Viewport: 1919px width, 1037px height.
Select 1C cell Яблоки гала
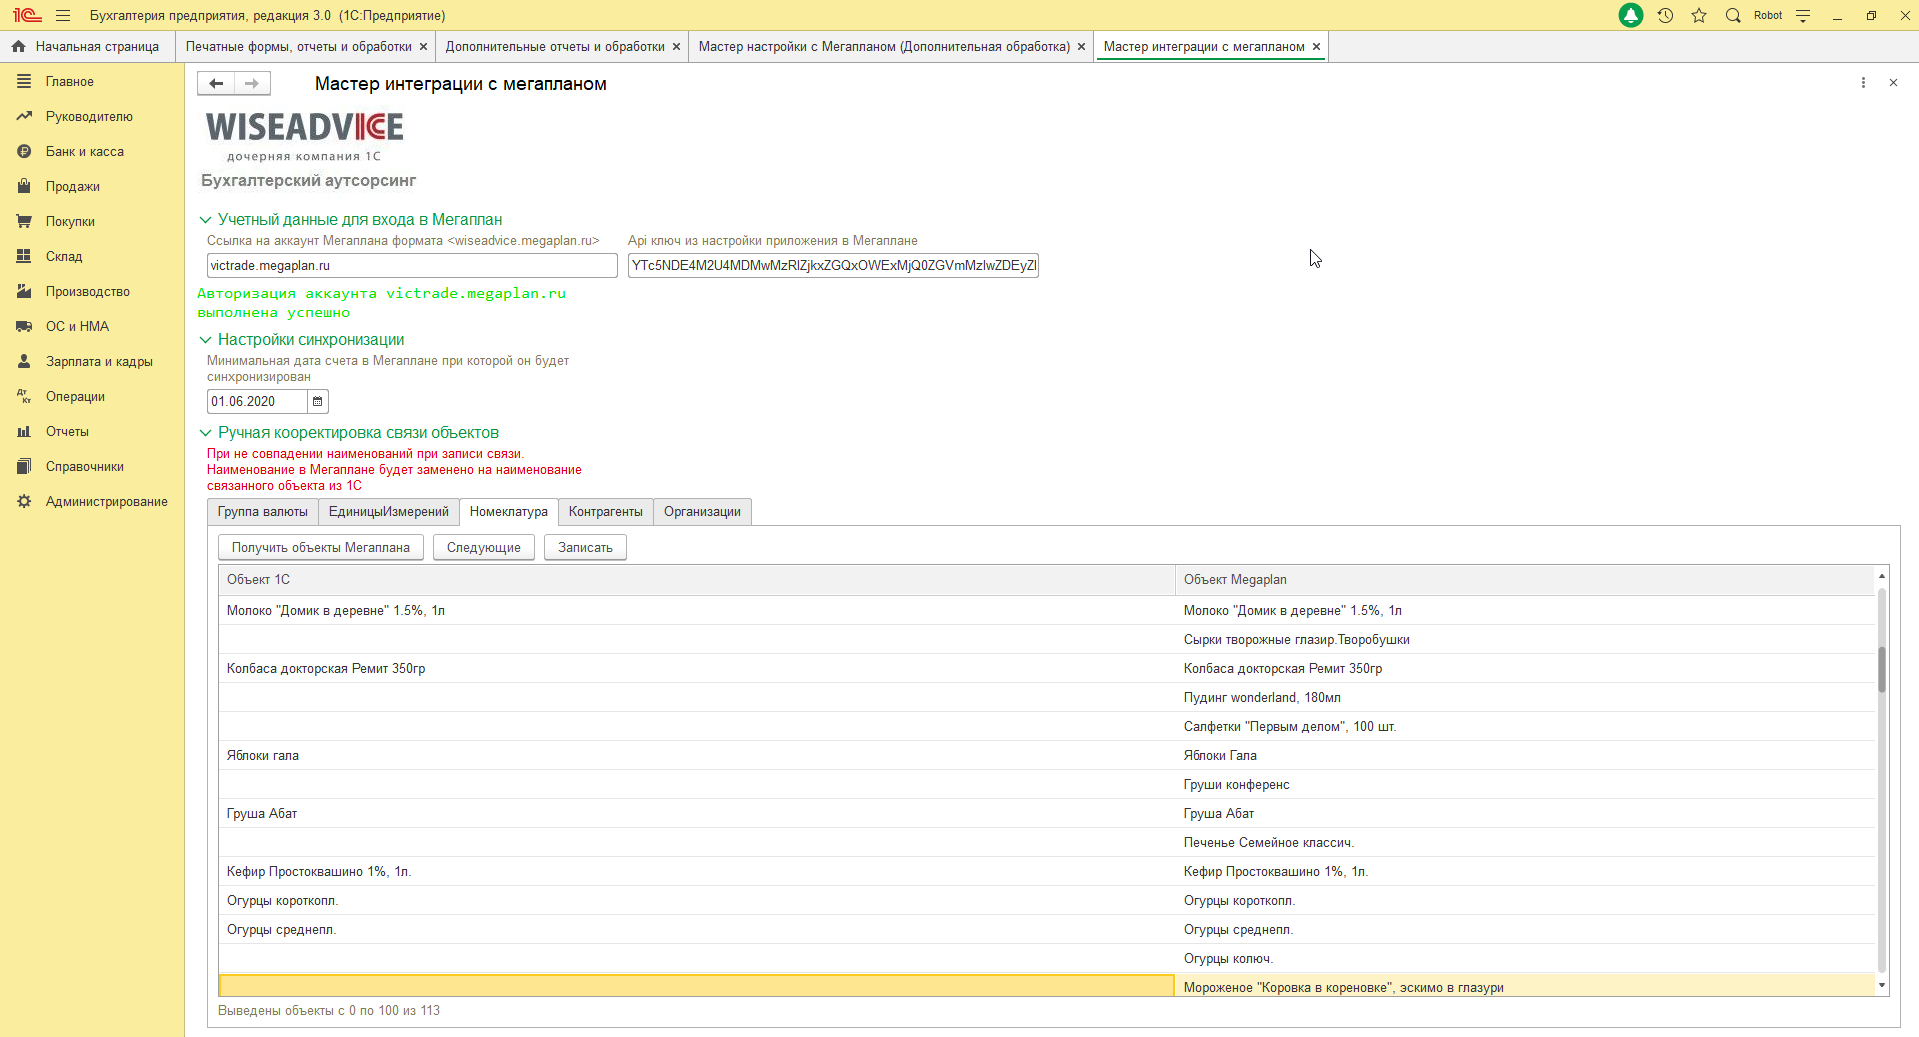(697, 755)
